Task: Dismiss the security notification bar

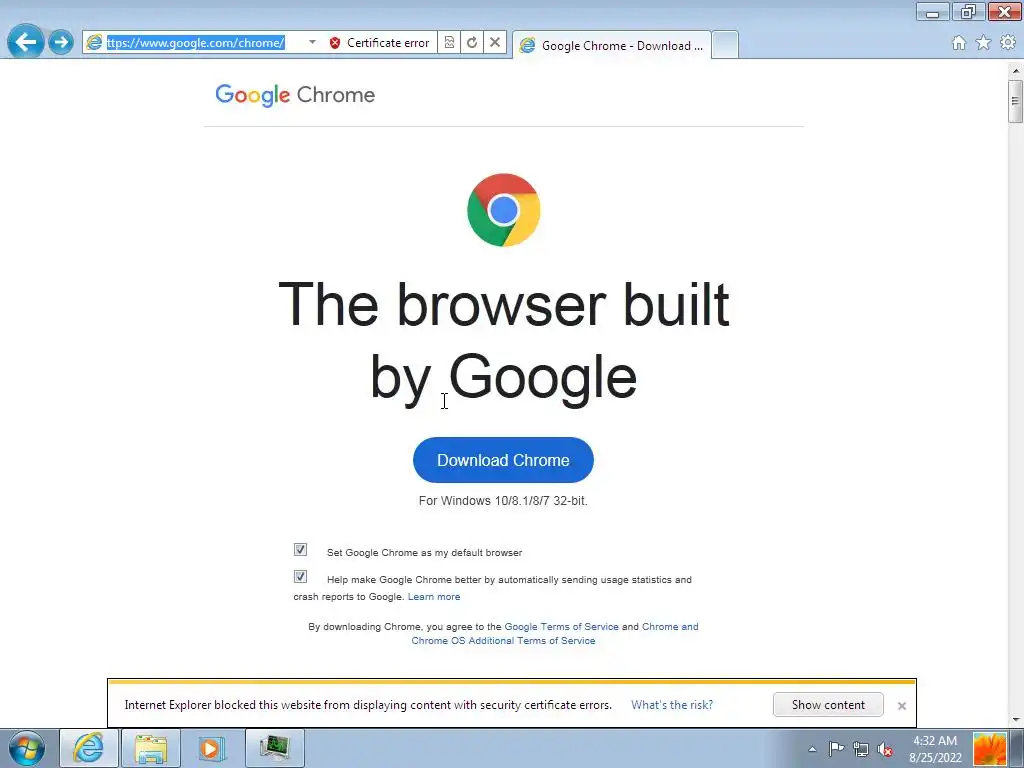Action: [902, 706]
